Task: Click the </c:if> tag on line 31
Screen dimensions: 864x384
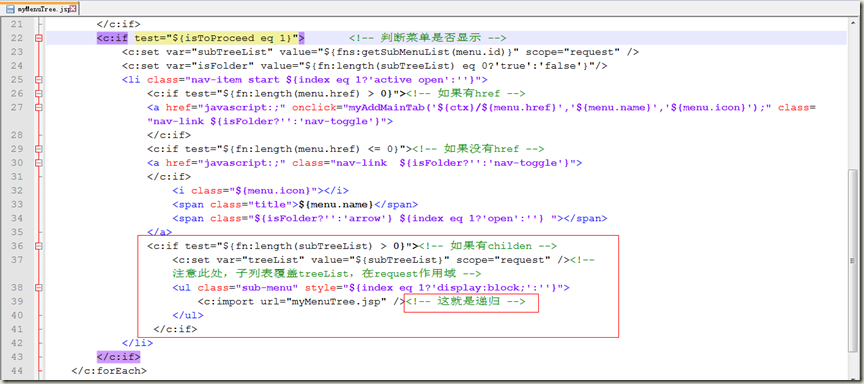Action: [x=169, y=177]
